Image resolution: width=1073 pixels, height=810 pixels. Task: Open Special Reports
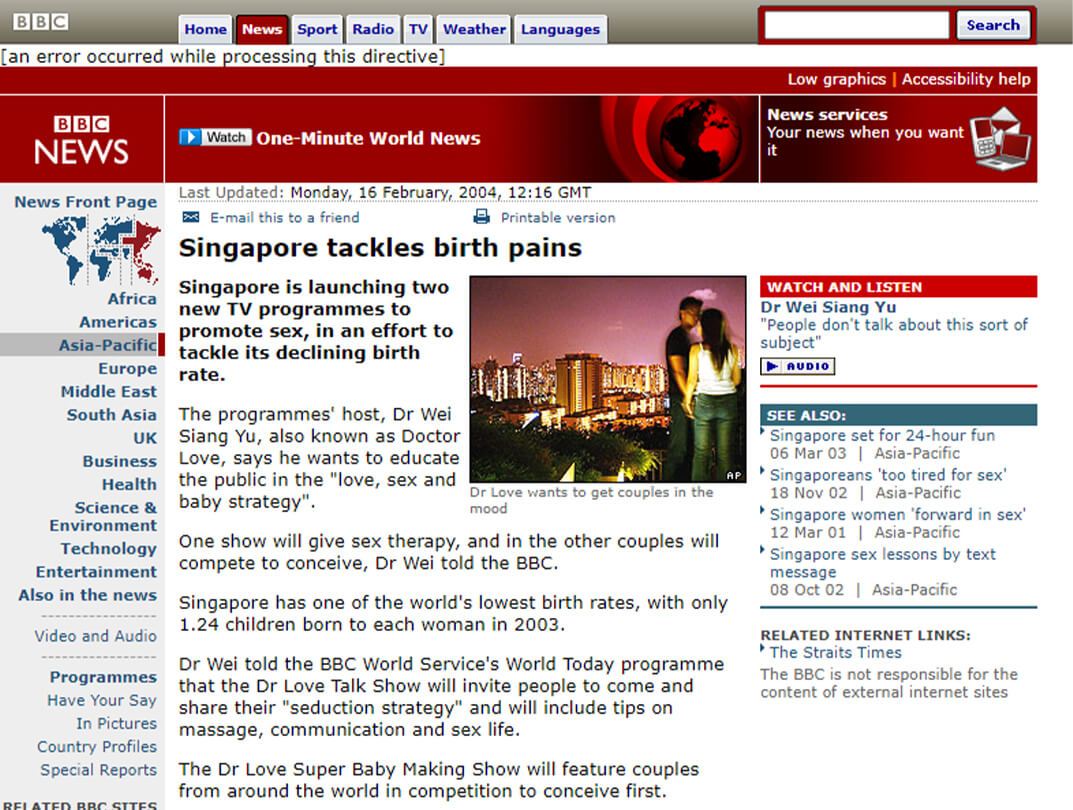coord(99,770)
